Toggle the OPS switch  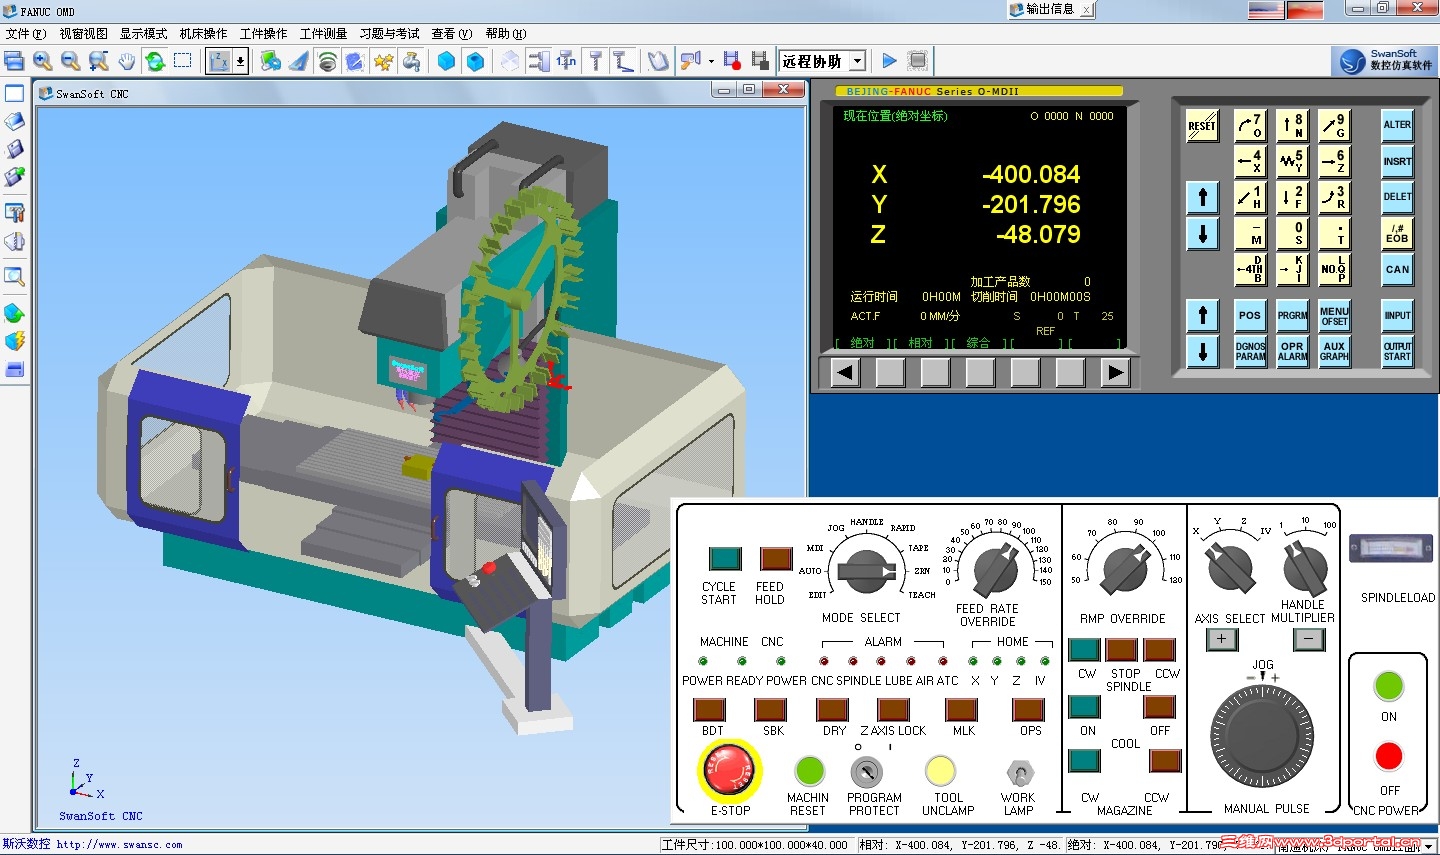[x=1028, y=710]
